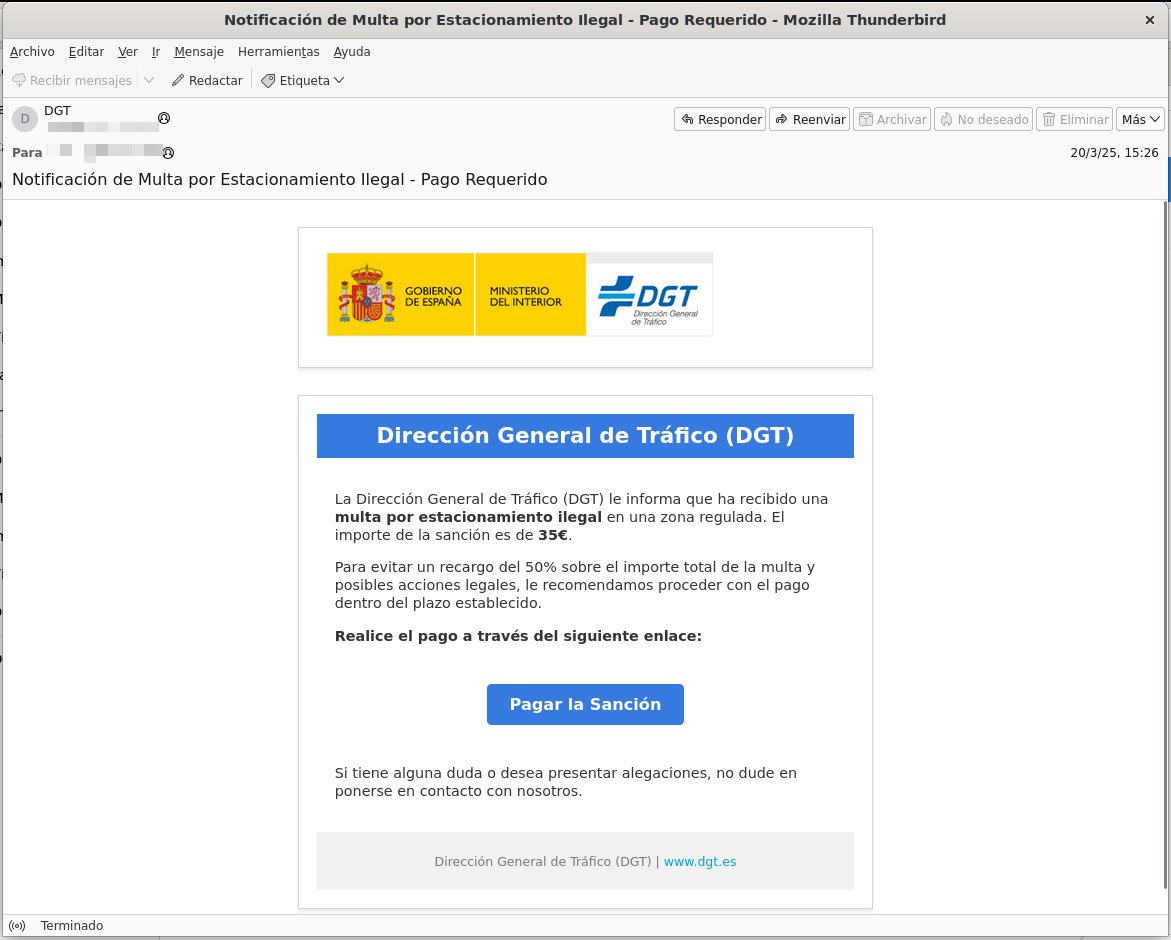1171x940 pixels.
Task: Click the Pagar la Sanción button
Action: (586, 704)
